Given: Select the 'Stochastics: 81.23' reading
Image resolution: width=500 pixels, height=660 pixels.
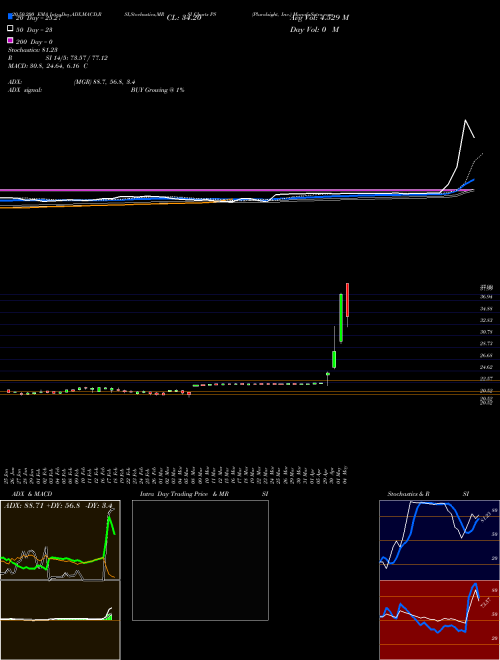Looking at the screenshot, I should (32, 50).
